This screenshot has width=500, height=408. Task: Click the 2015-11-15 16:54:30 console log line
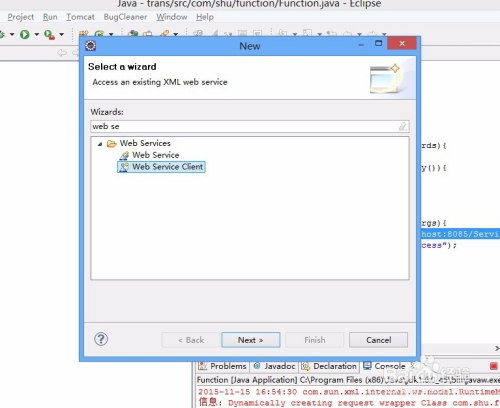tap(349, 392)
